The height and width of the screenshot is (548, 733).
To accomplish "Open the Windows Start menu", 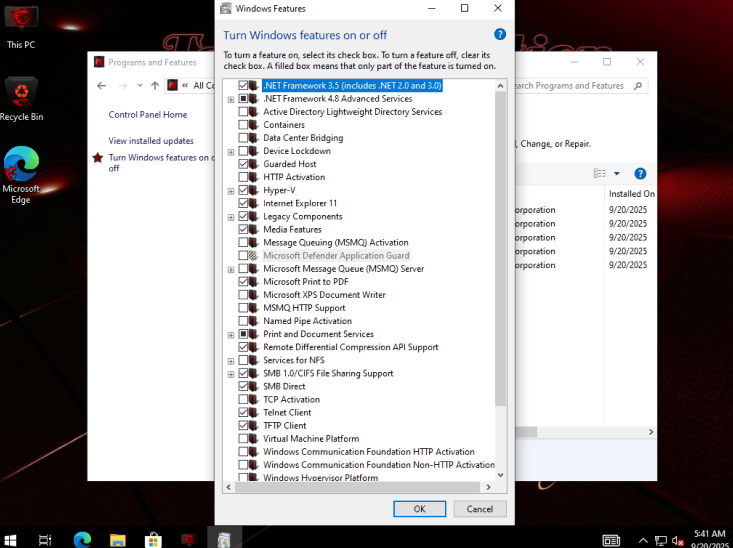I will (x=10, y=540).
